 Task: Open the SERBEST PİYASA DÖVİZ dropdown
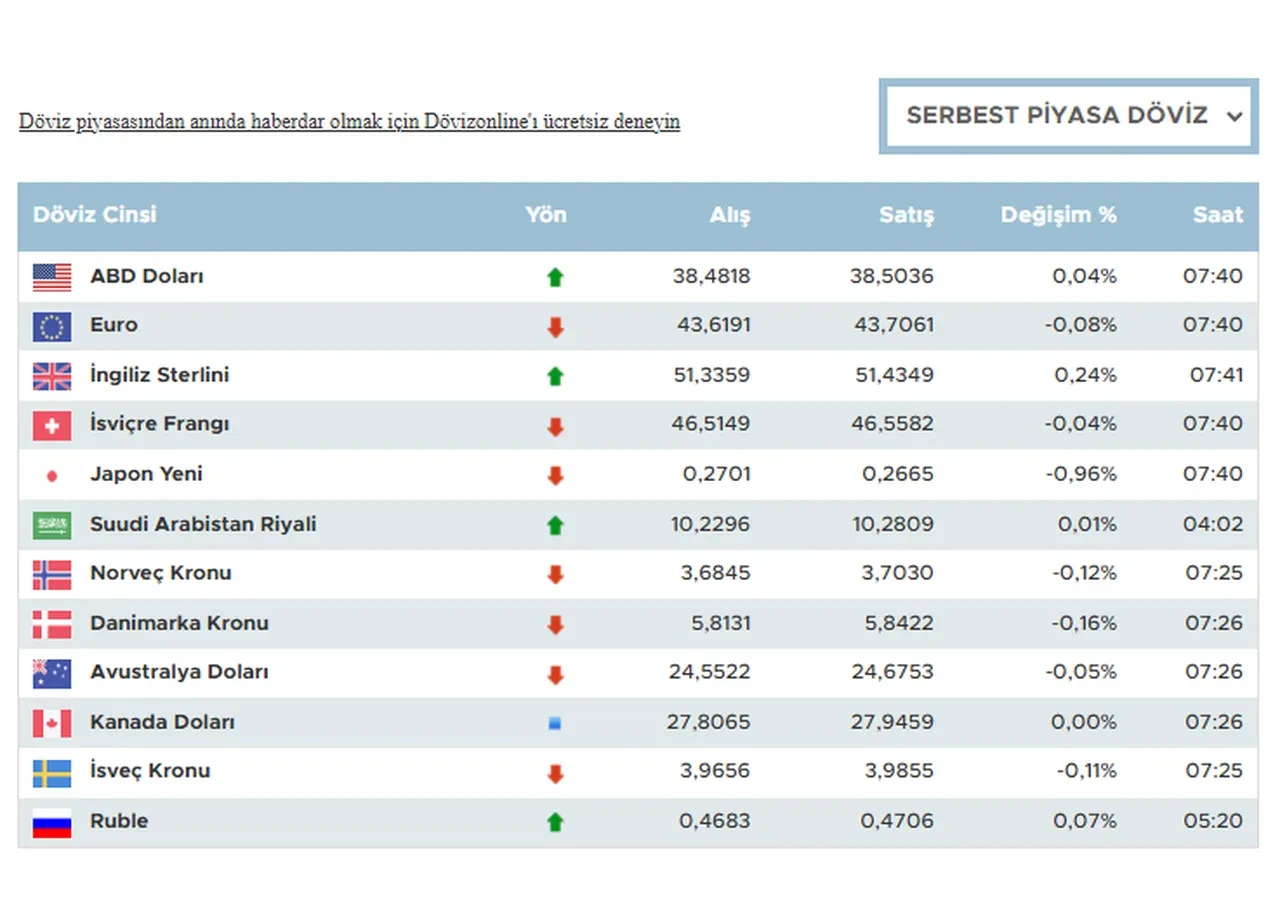[1068, 116]
